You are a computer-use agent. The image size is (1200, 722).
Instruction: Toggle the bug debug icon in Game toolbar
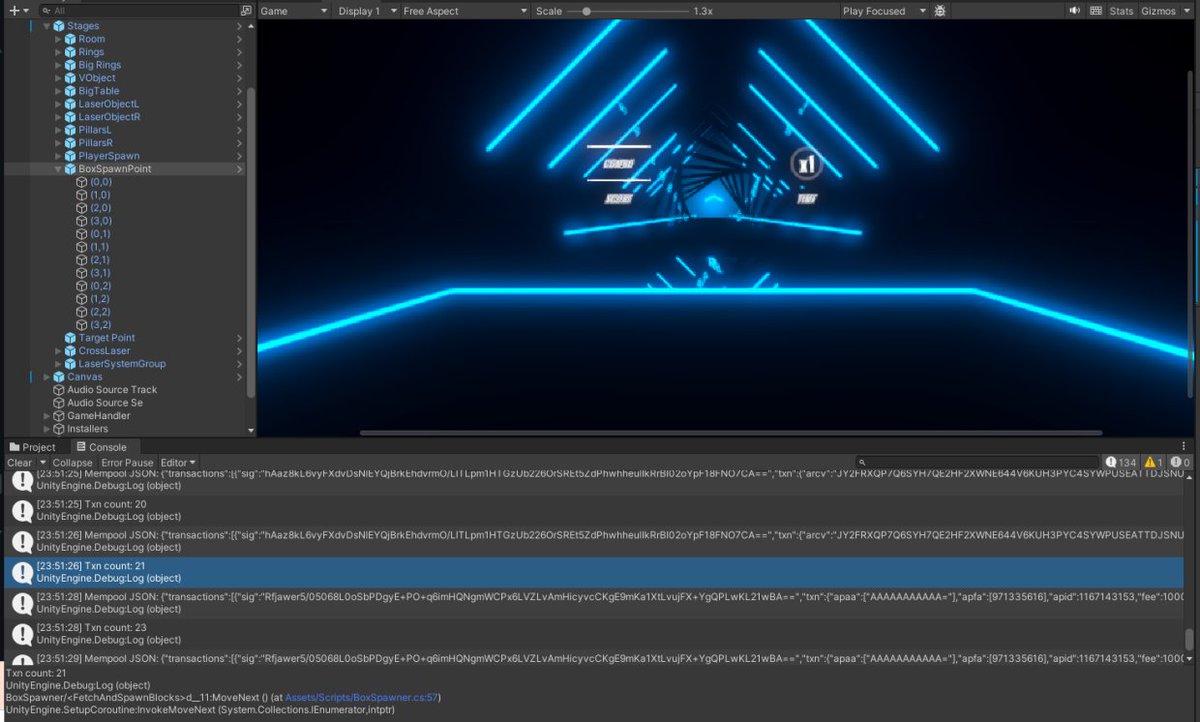940,11
